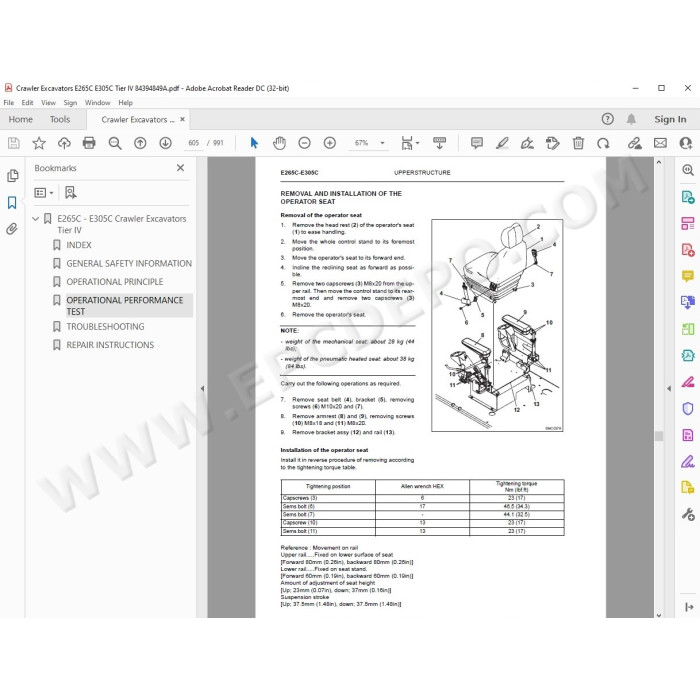Open Create PDF tool in sidebar
Image resolution: width=700 pixels, height=700 pixels.
(688, 250)
